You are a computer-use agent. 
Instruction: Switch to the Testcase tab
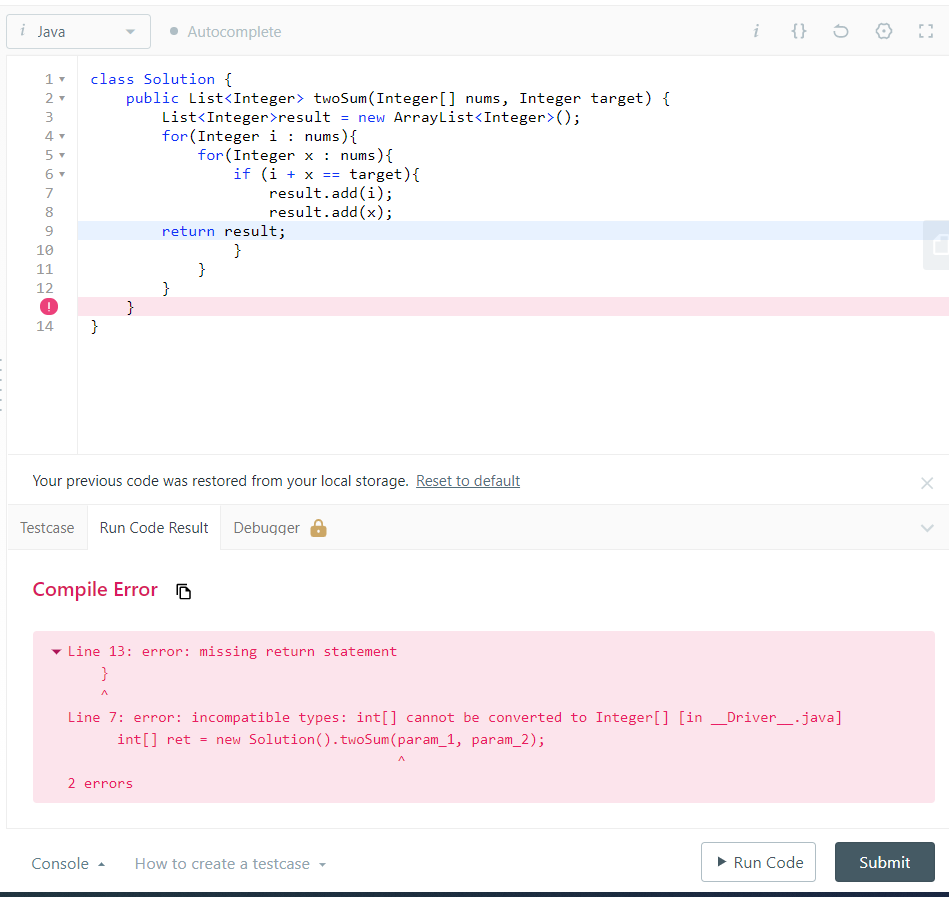coord(47,528)
